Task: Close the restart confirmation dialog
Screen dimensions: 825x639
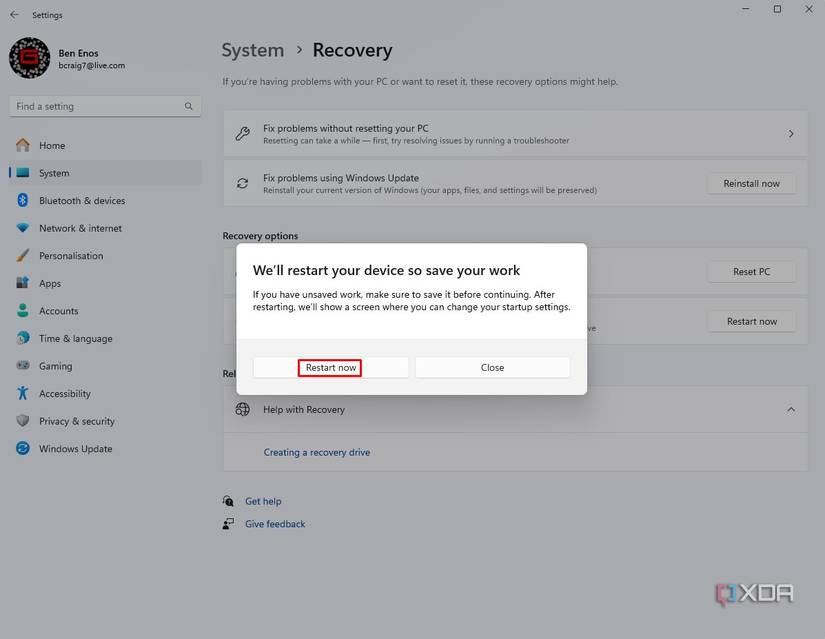Action: tap(492, 367)
